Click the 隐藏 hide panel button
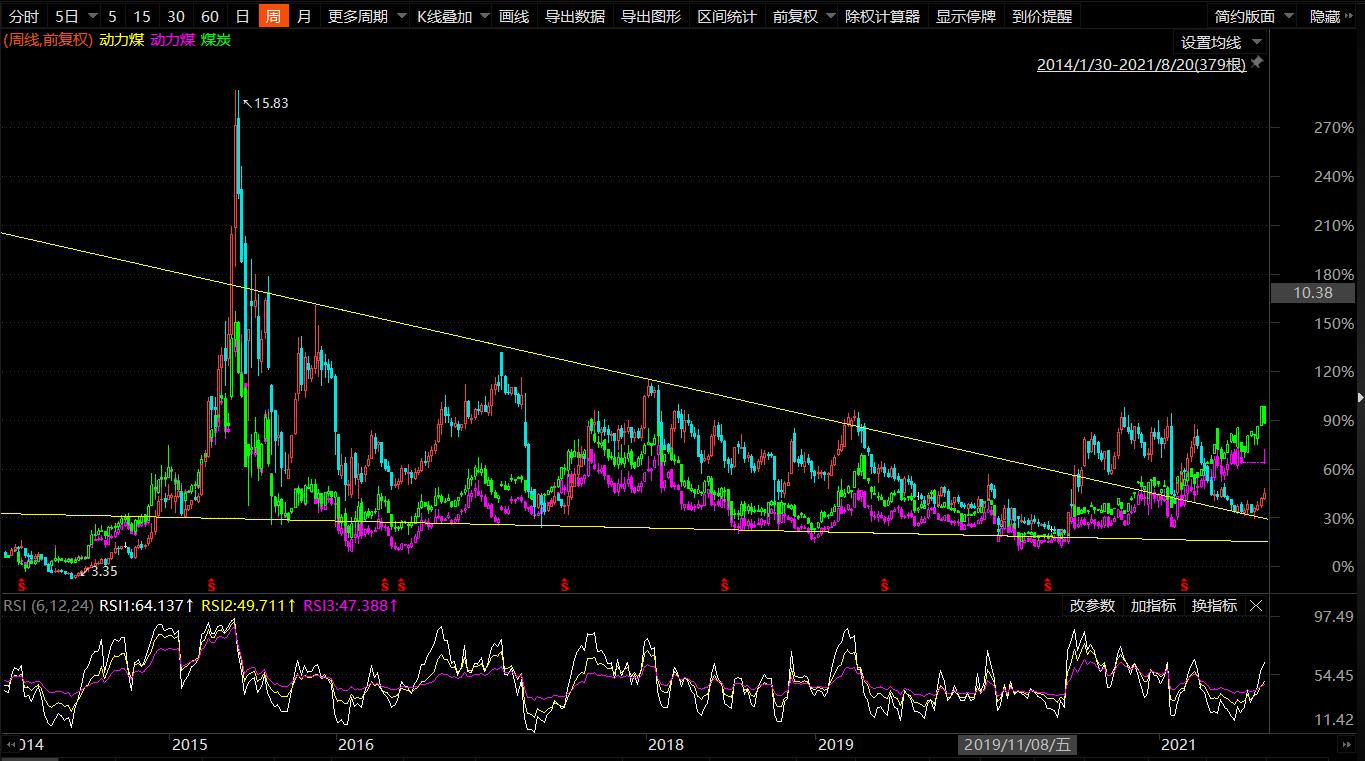 1325,16
